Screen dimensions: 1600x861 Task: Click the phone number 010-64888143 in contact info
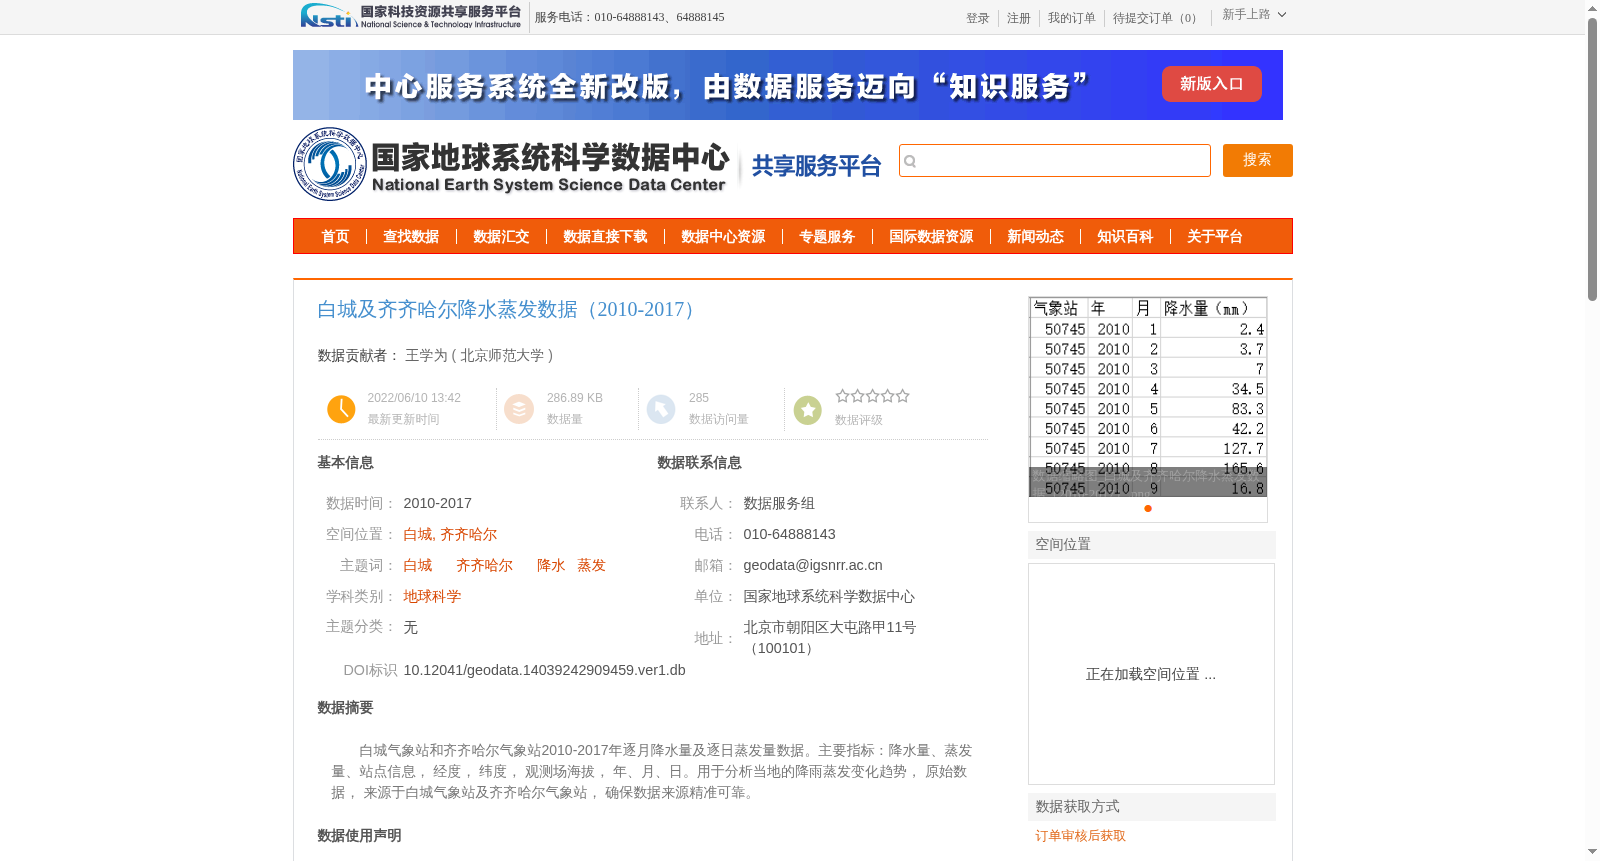[x=789, y=535]
